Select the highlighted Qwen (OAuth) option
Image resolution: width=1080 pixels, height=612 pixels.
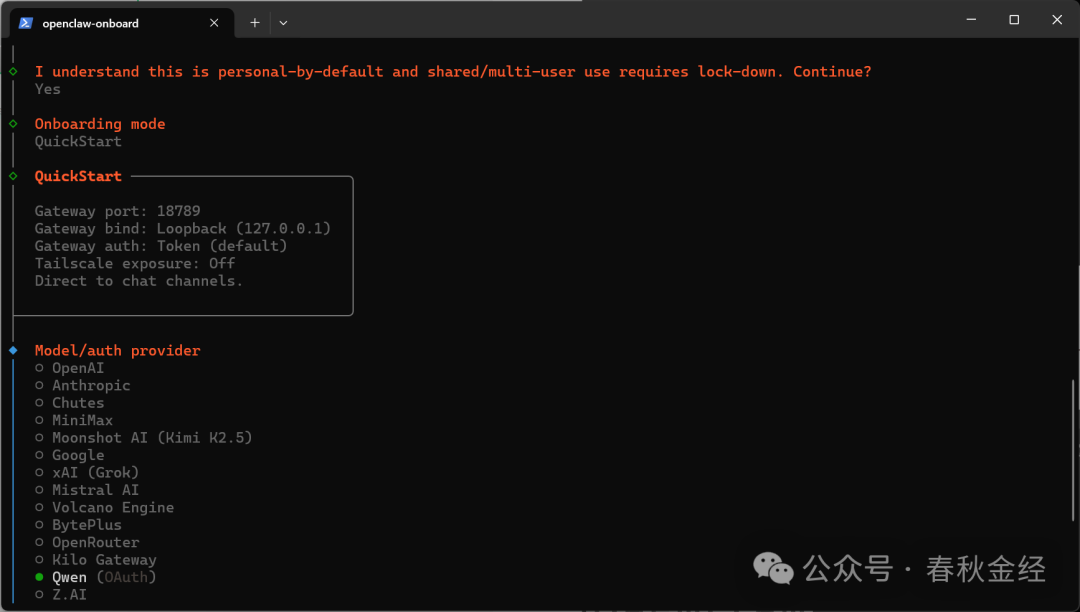point(104,577)
